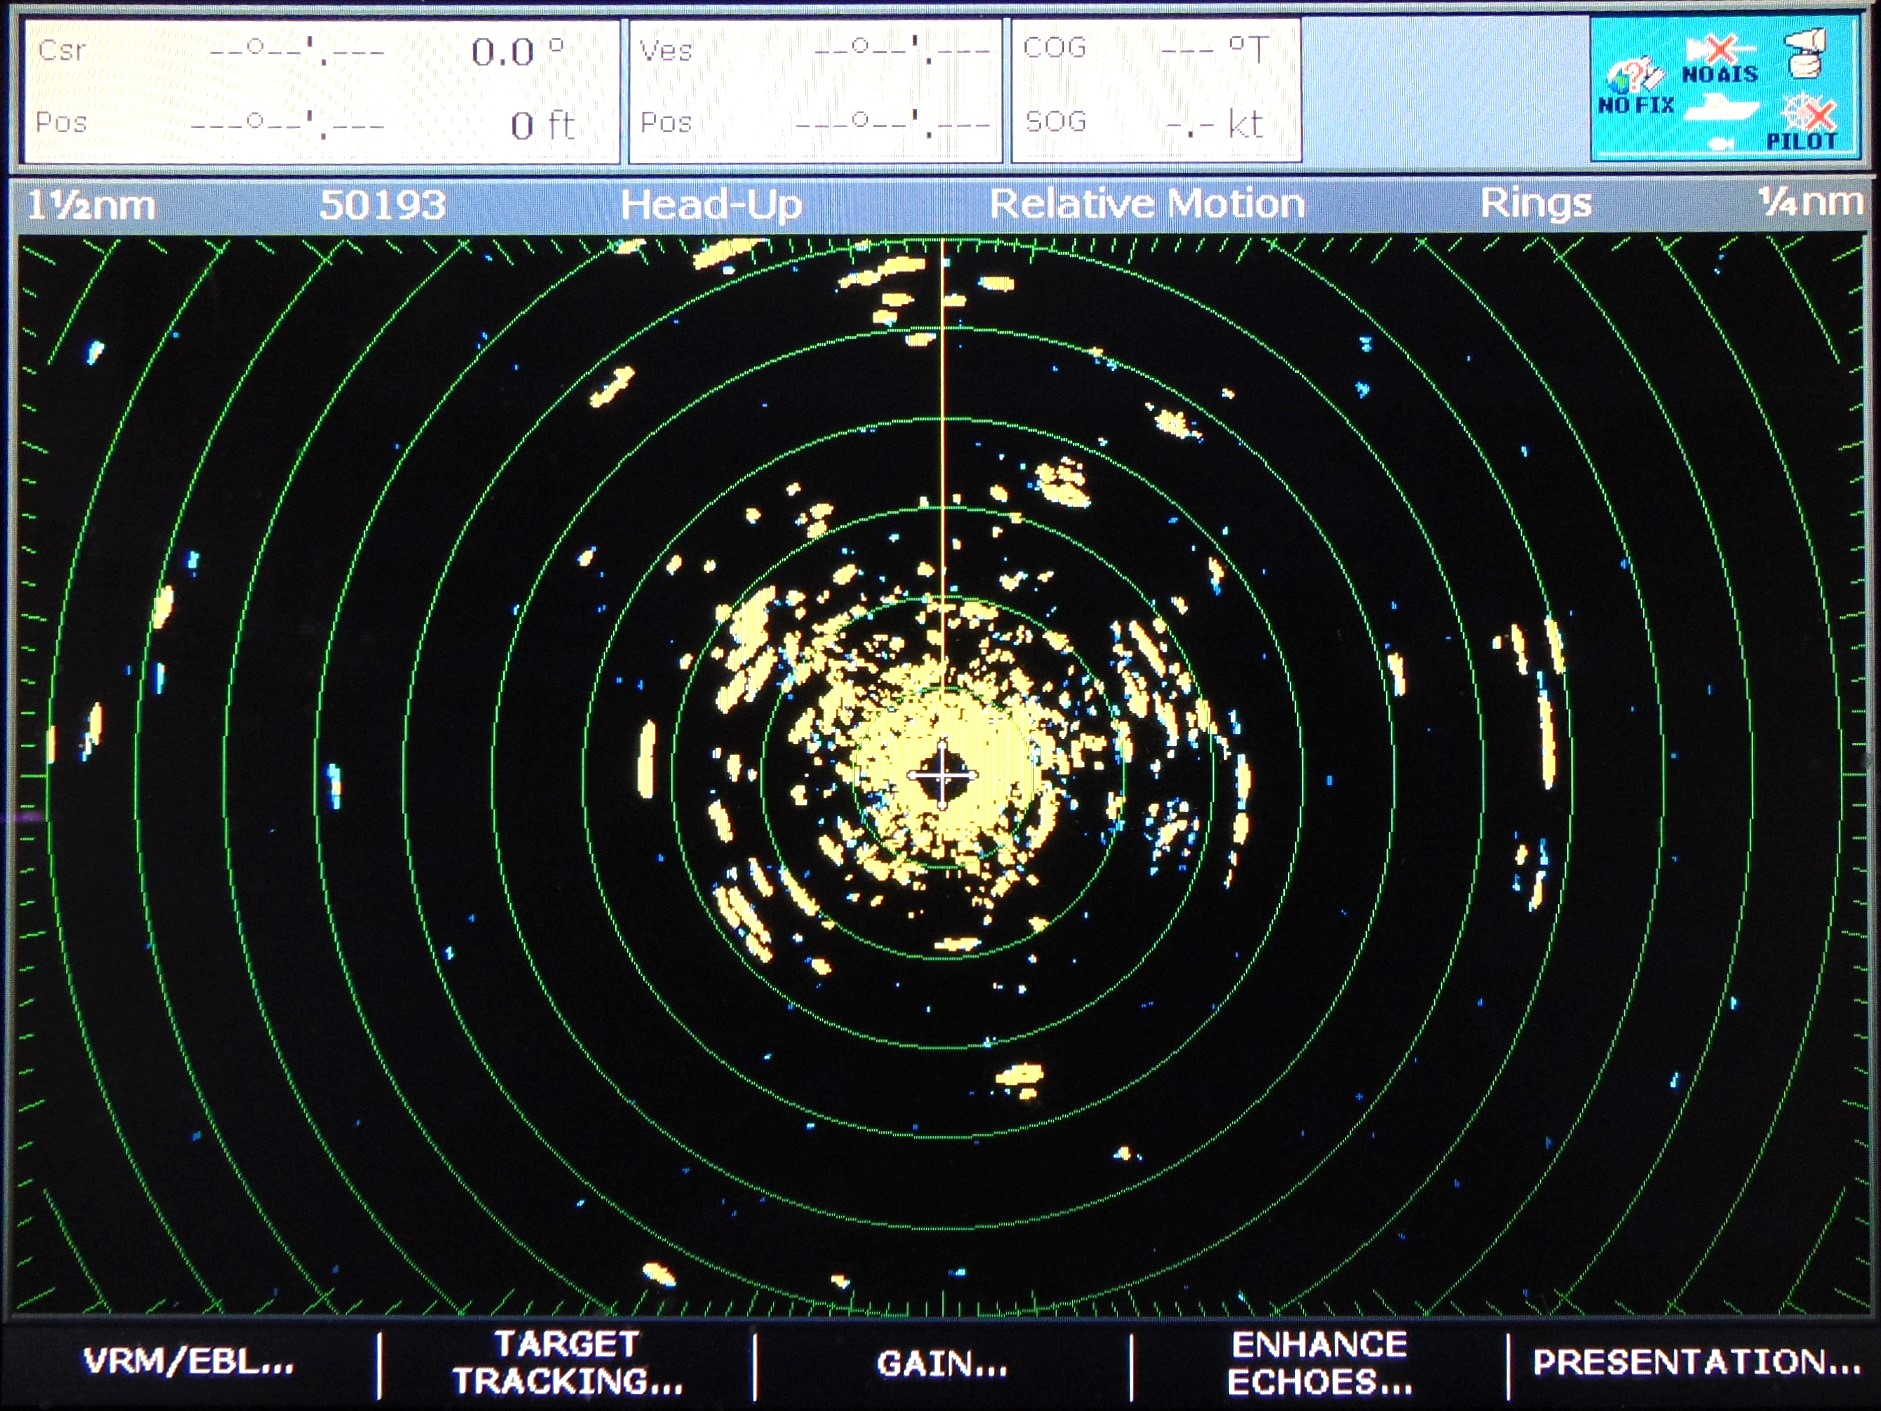This screenshot has height=1411, width=1881.
Task: Click the white boat silhouette icon
Action: [1720, 107]
